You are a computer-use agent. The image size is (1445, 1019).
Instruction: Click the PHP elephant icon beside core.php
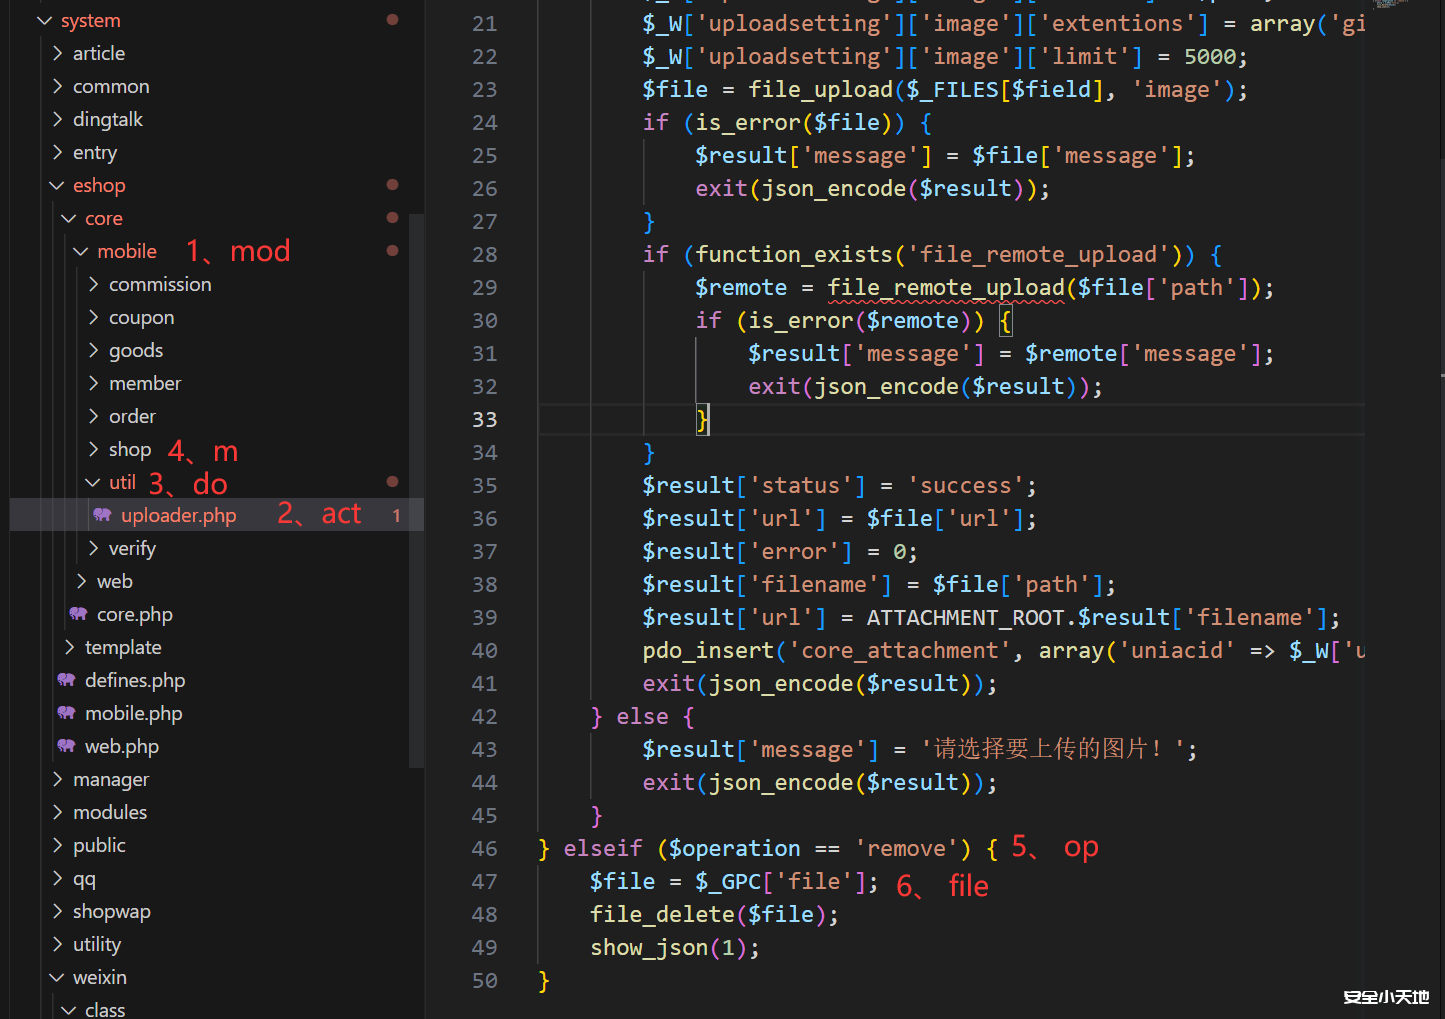(x=78, y=614)
